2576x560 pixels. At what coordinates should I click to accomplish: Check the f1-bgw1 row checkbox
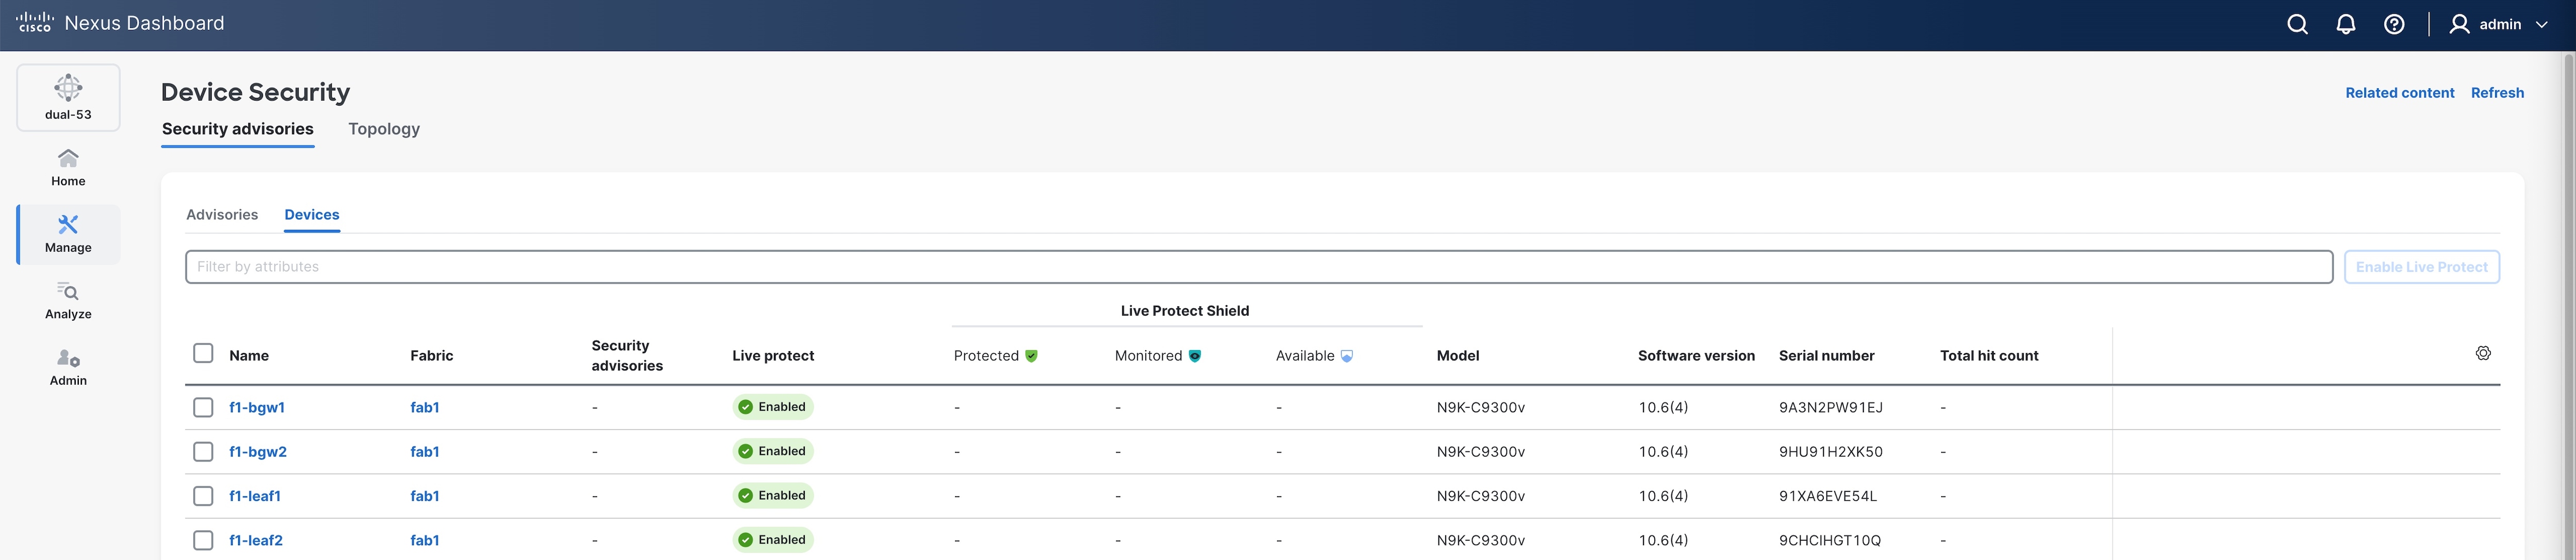(203, 407)
